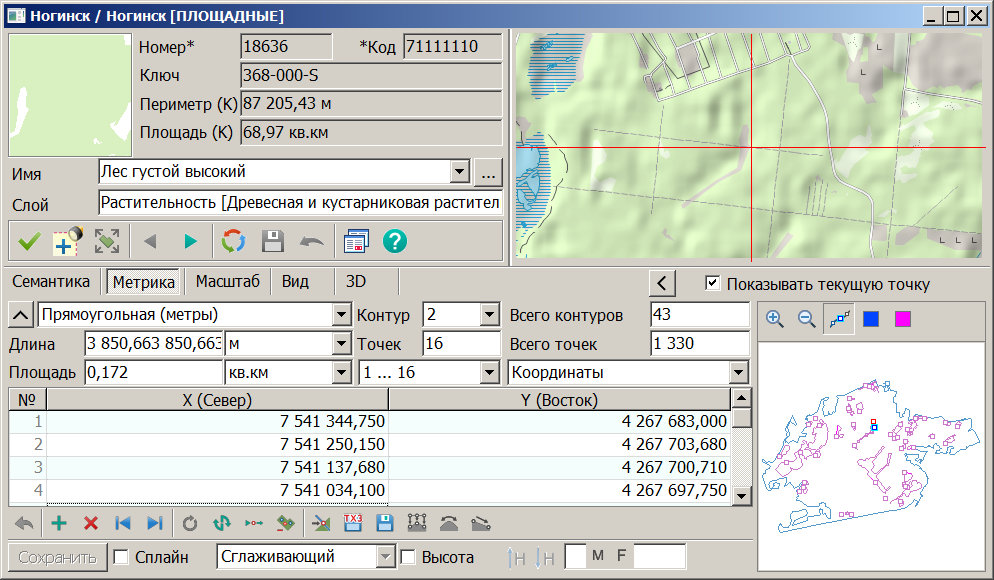Viewport: 994px width, 580px height.
Task: Enable the Сплайн checkbox
Action: coord(121,557)
